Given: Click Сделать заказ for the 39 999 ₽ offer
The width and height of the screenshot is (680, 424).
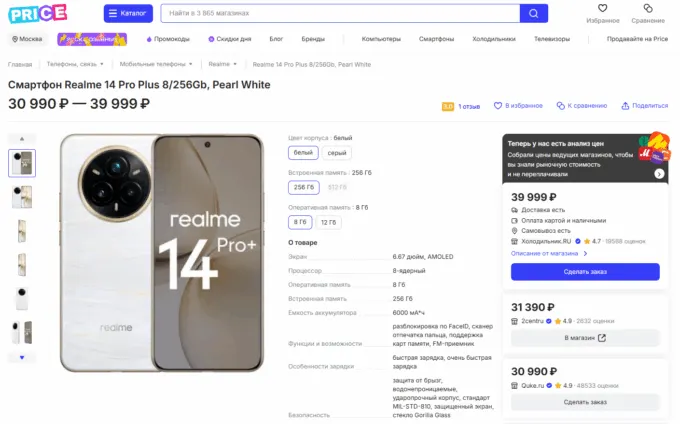Looking at the screenshot, I should point(585,271).
